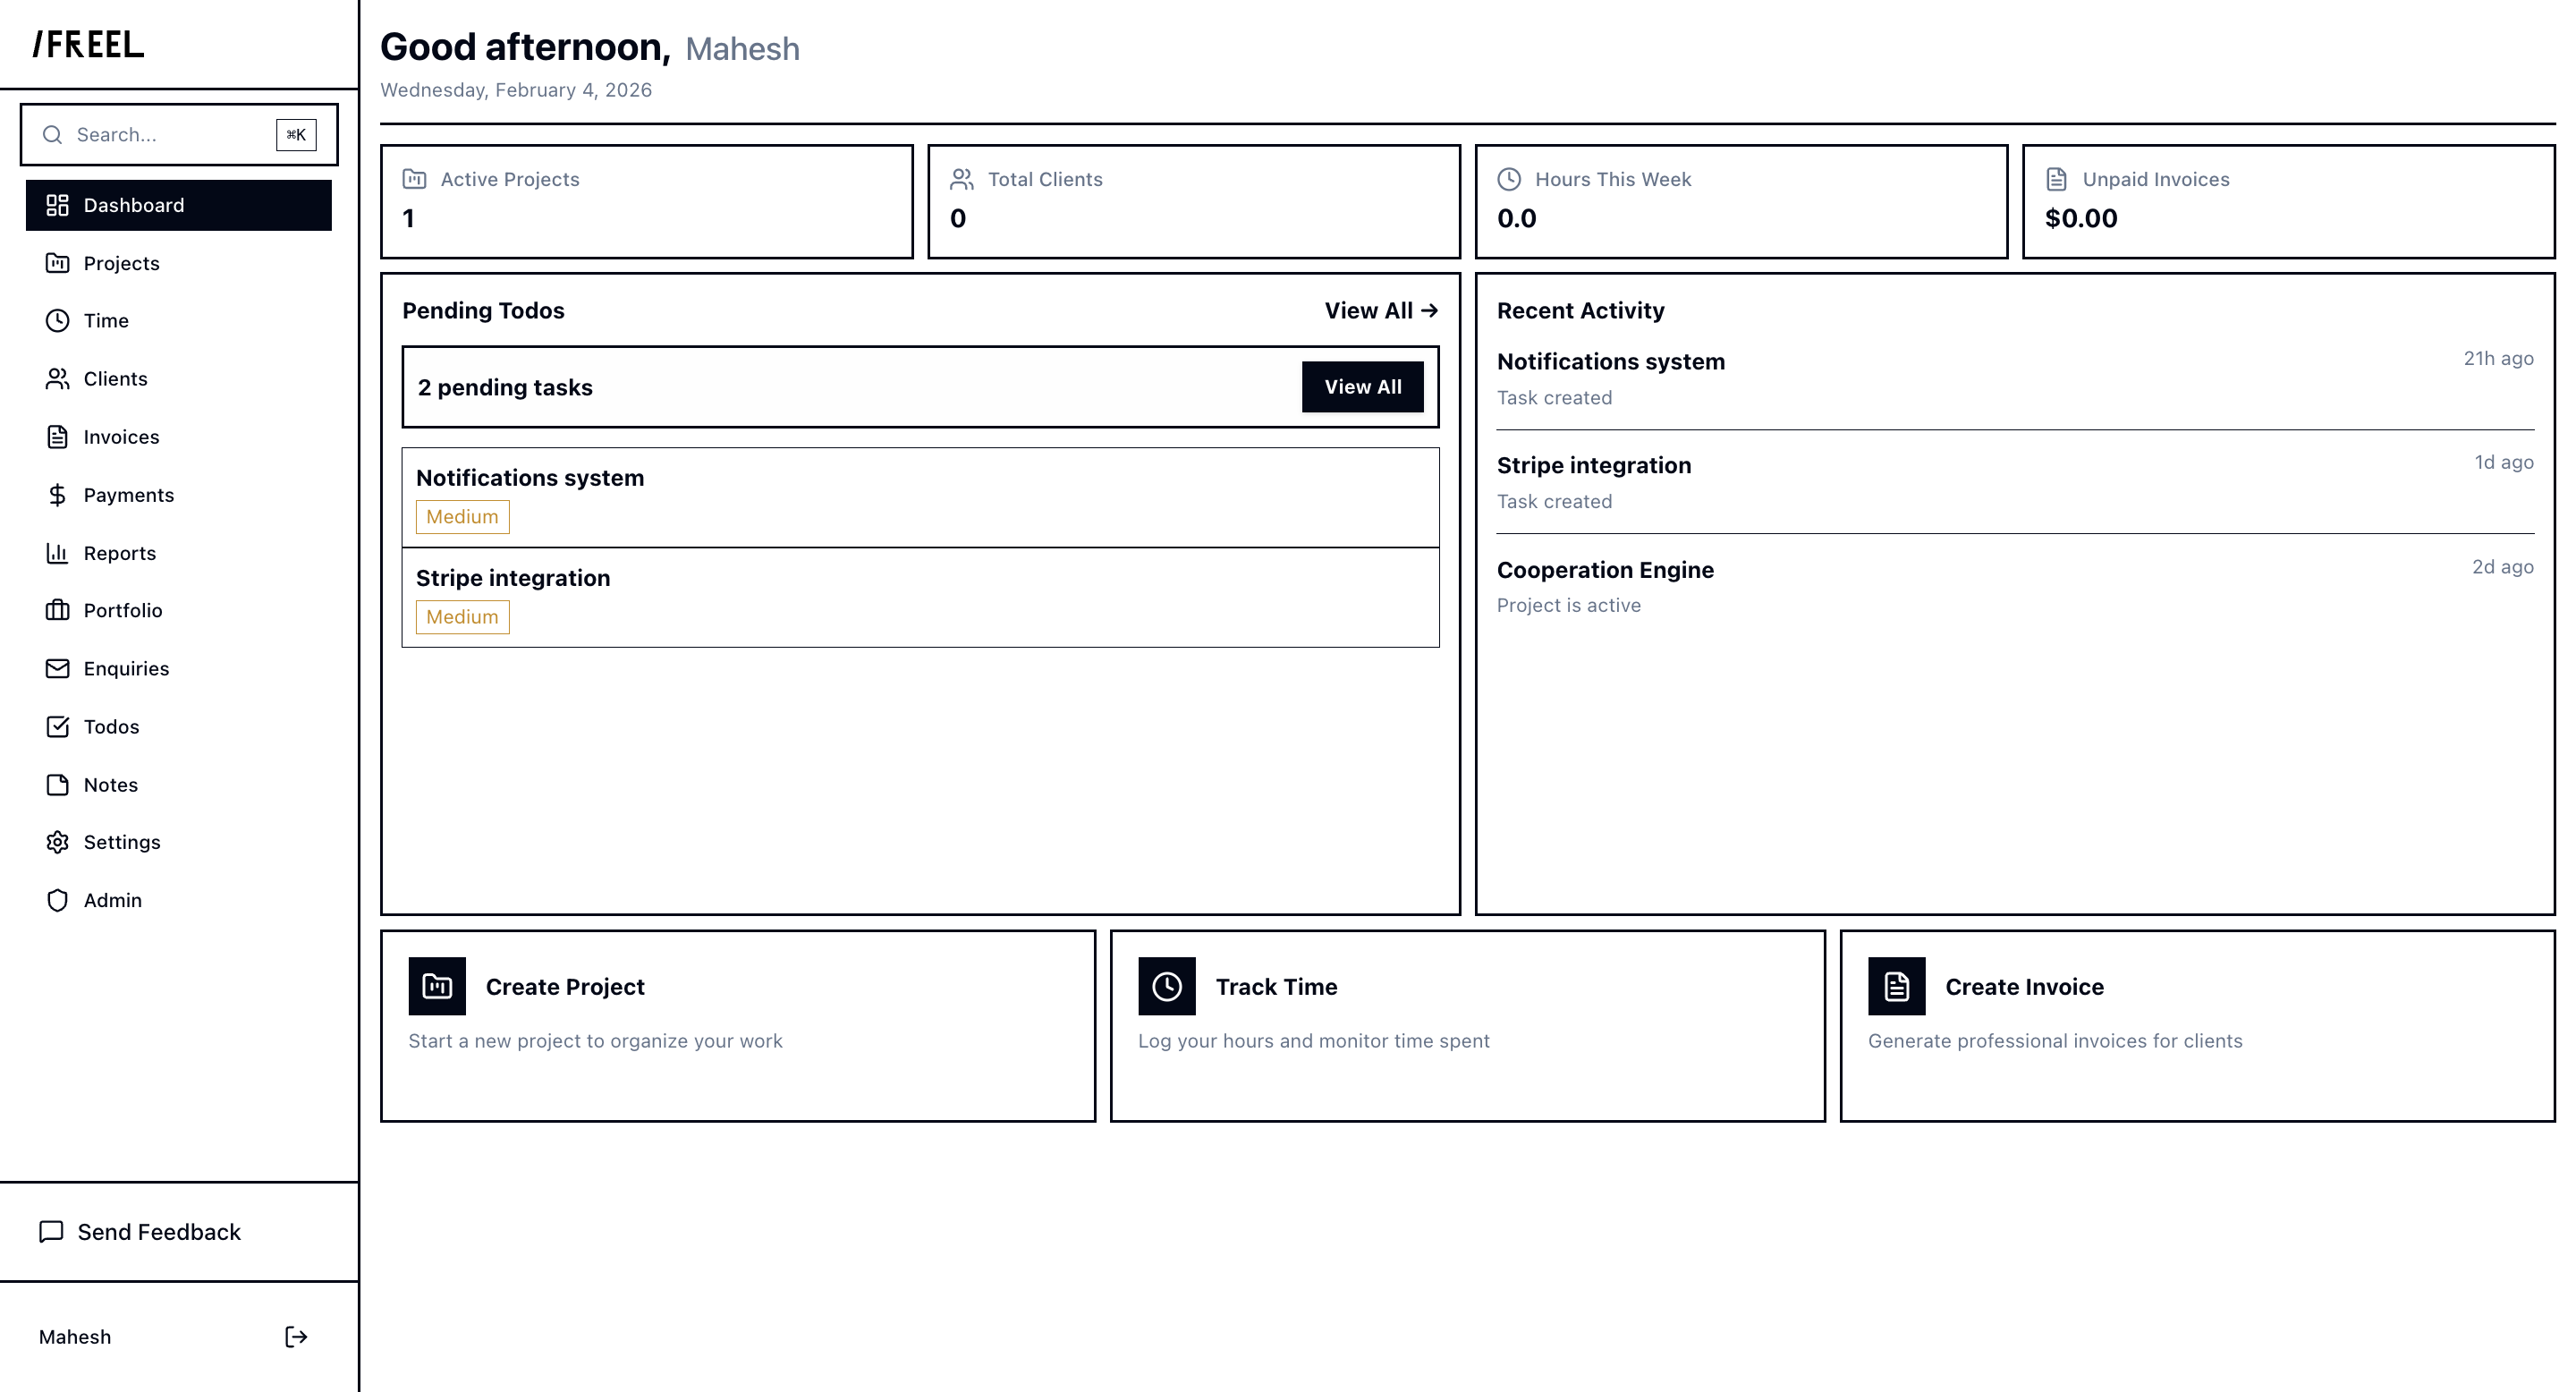
Task: Click the Portfolio briefcase icon
Action: 58,610
